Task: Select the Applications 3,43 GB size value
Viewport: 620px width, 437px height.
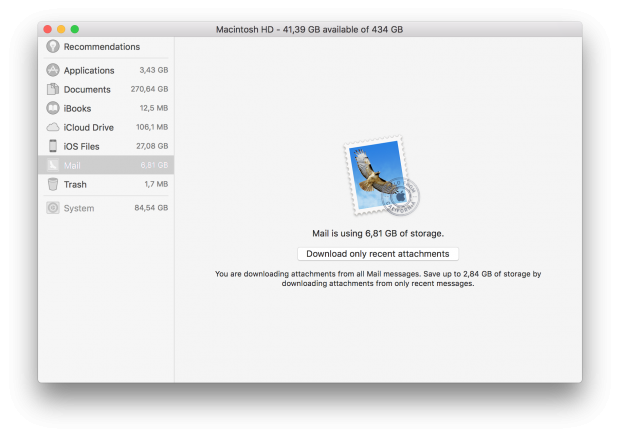Action: (153, 70)
